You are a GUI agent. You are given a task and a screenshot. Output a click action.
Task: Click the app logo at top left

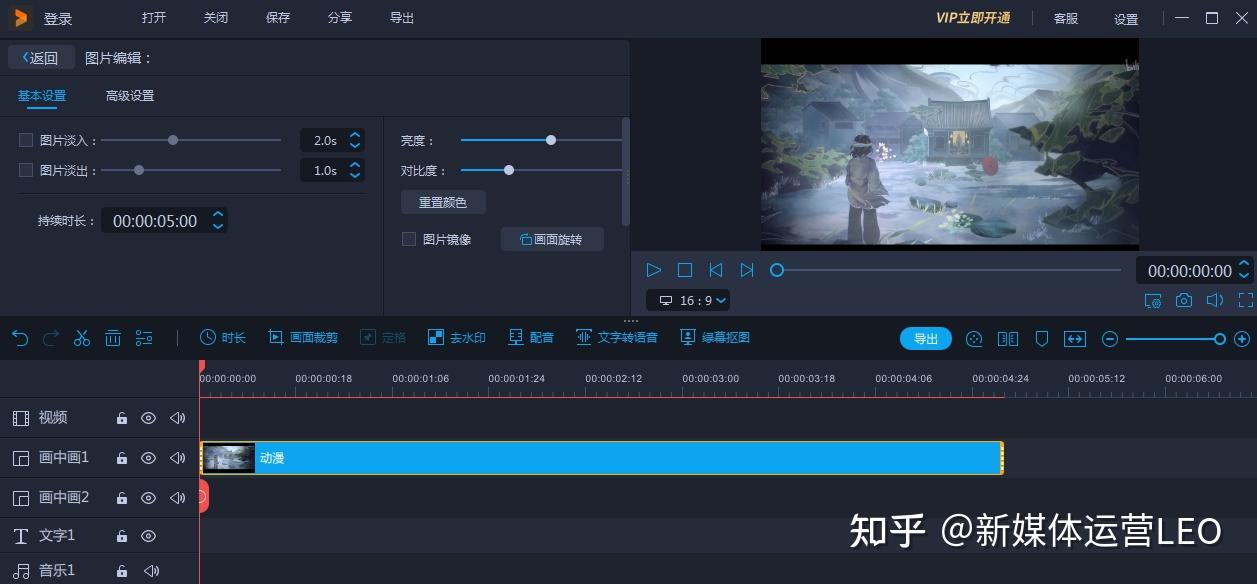20,18
